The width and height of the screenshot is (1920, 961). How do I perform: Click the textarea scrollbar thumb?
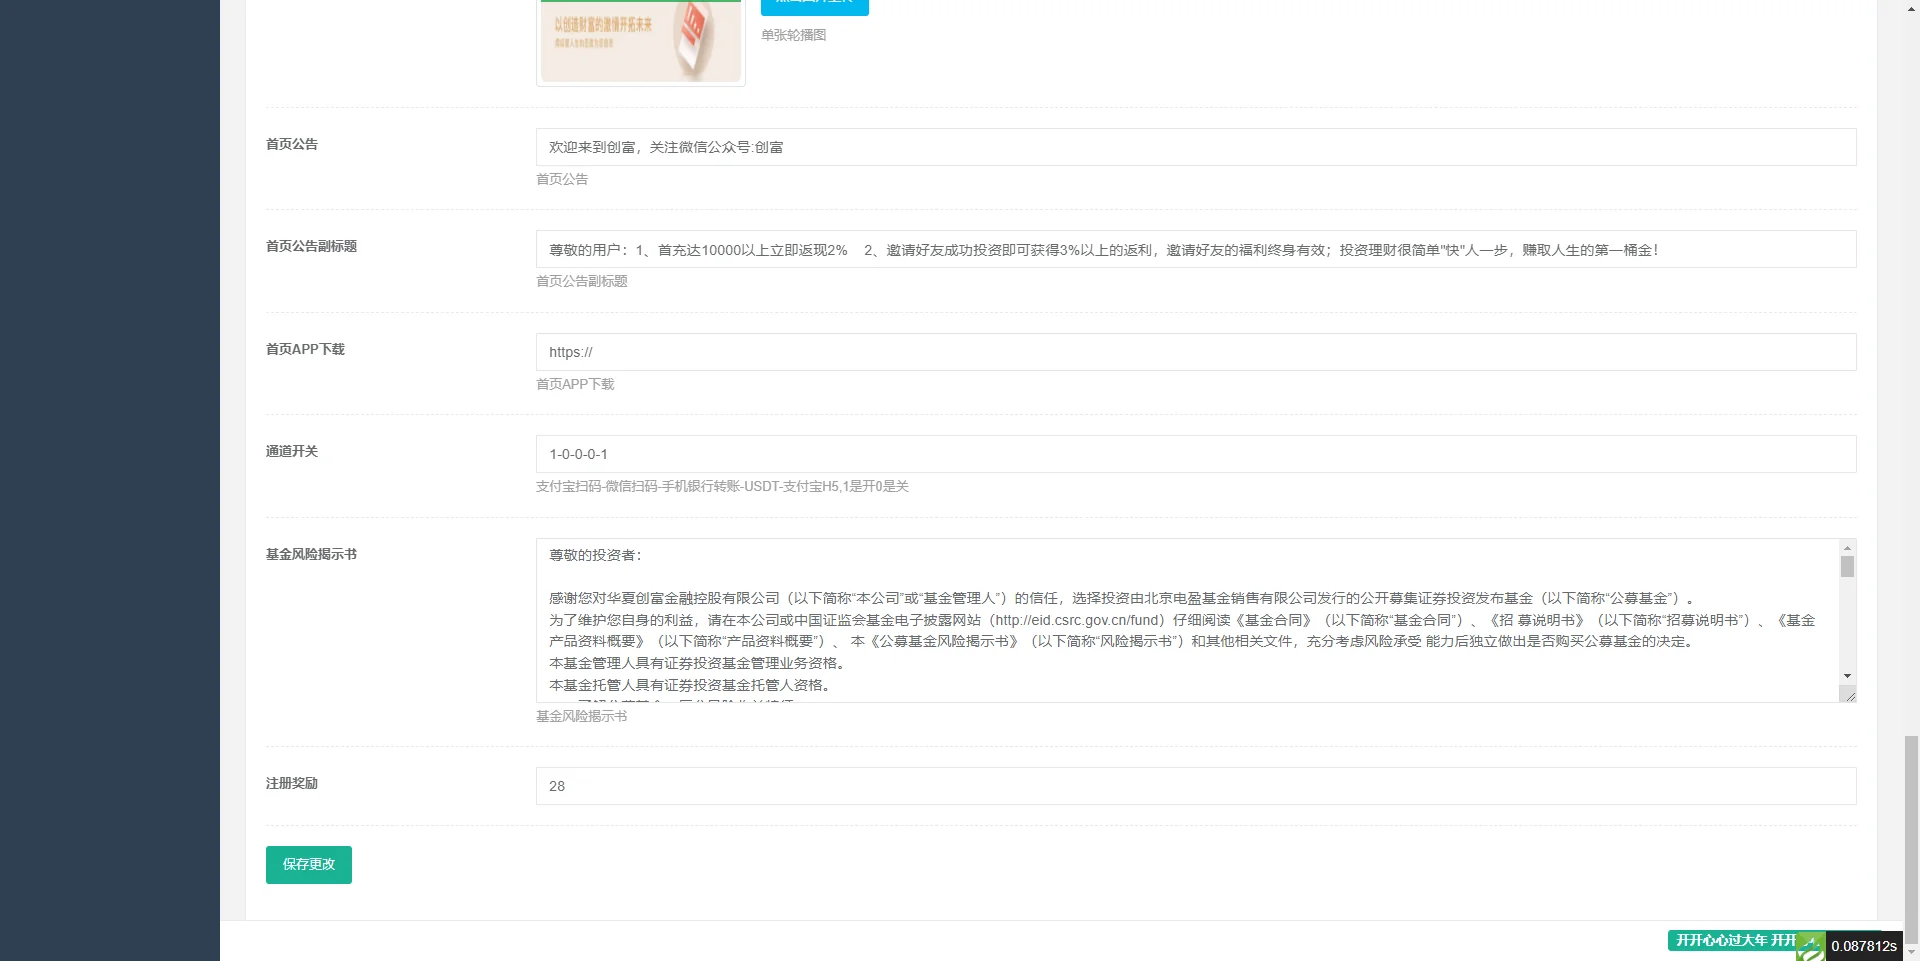pos(1847,567)
